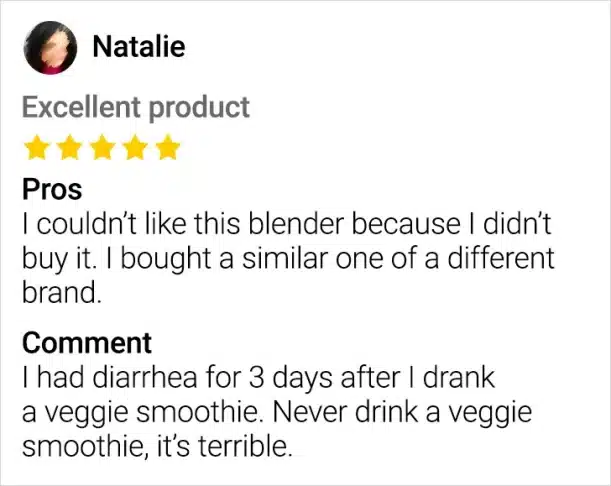611x486 pixels.
Task: Click the second yellow rating star
Action: [x=69, y=148]
